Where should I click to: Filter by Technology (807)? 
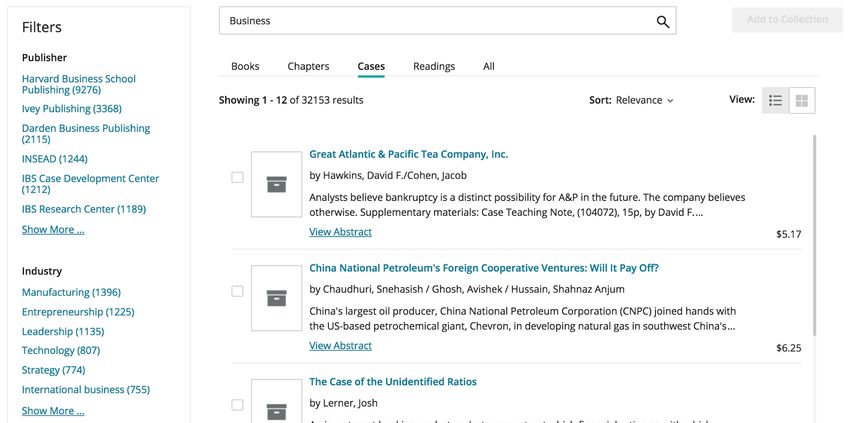tap(61, 350)
